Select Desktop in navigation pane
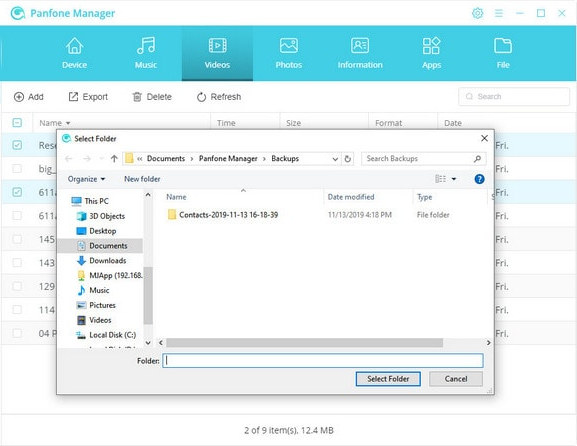Viewport: 577px width, 446px height. pos(96,231)
